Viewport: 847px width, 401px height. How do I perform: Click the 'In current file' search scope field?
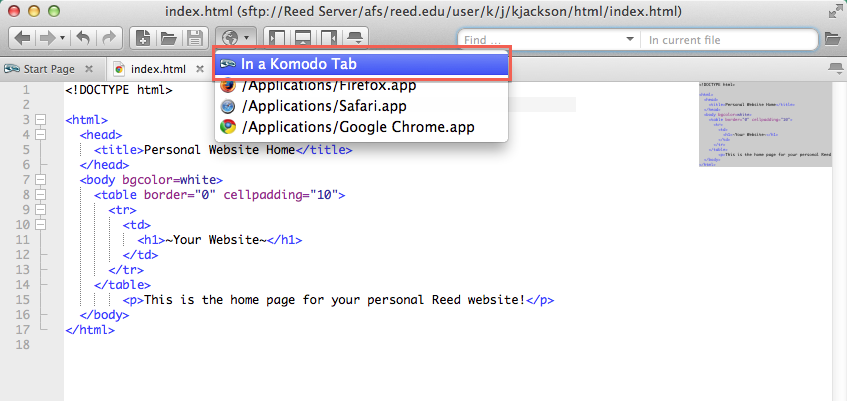click(728, 39)
